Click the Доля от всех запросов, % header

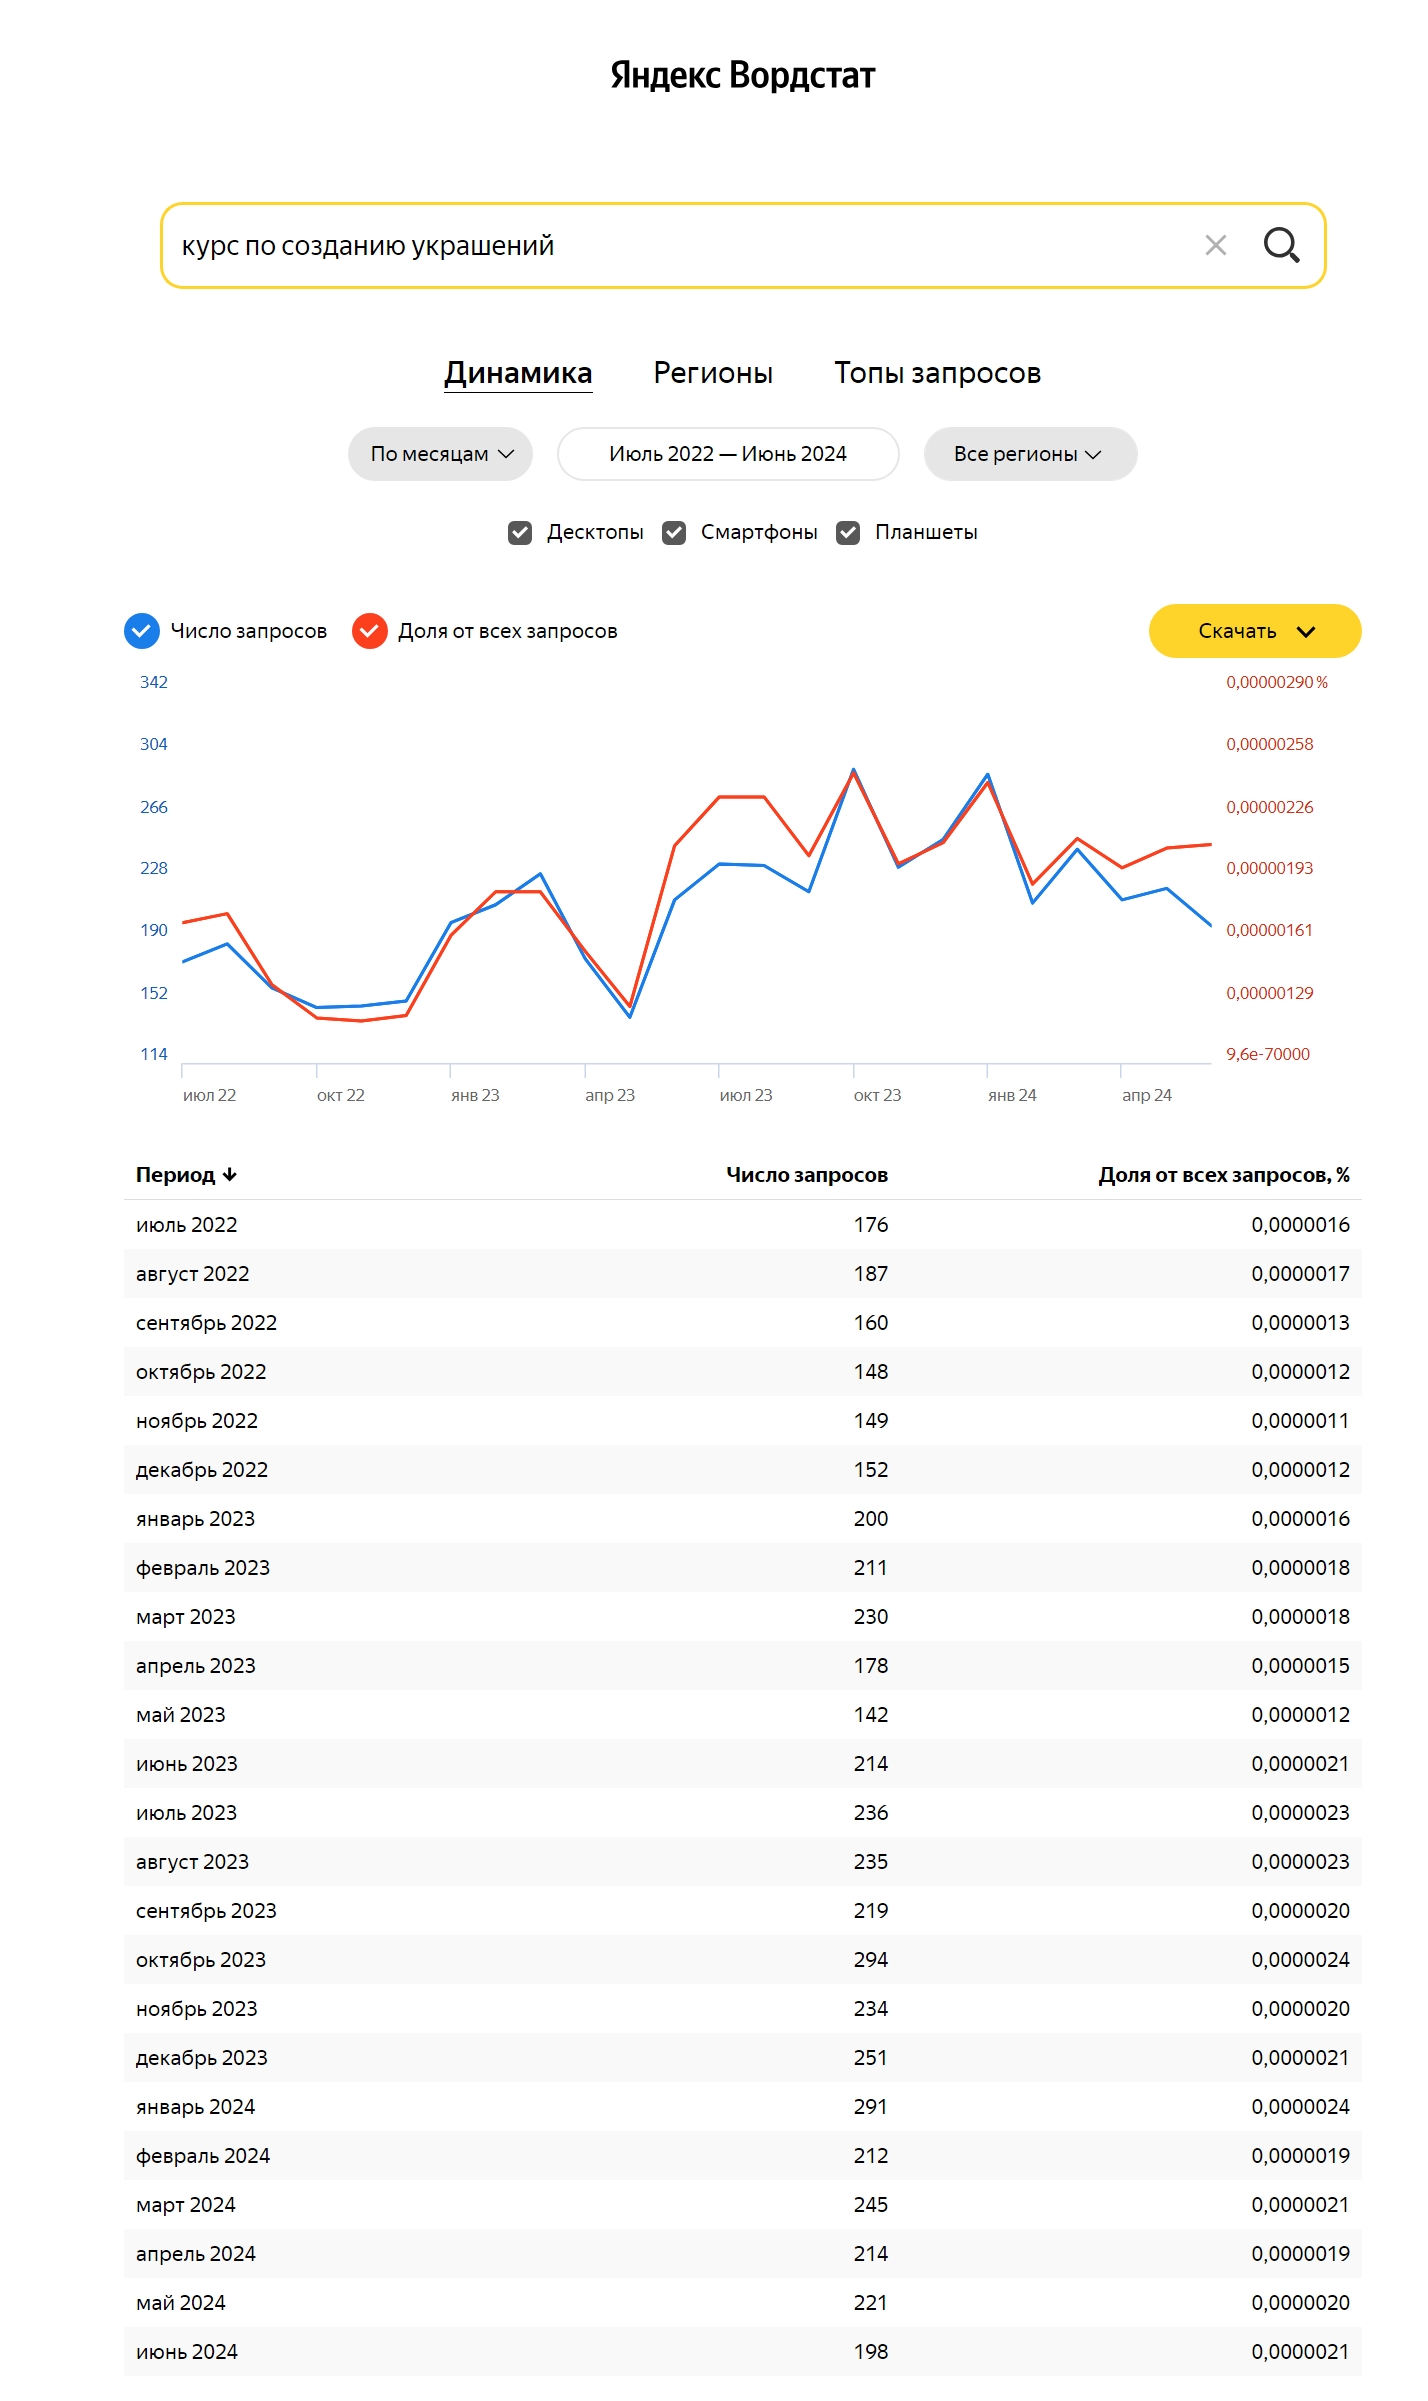[x=1224, y=1174]
